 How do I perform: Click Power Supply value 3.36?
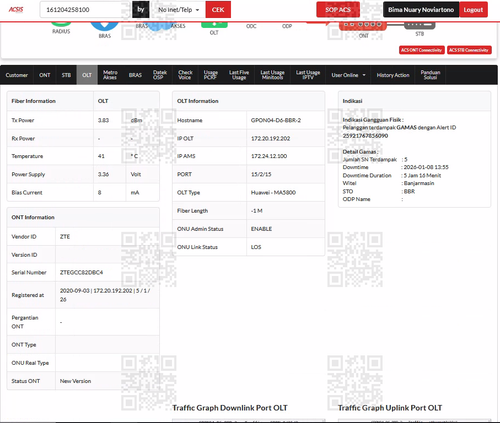point(103,174)
